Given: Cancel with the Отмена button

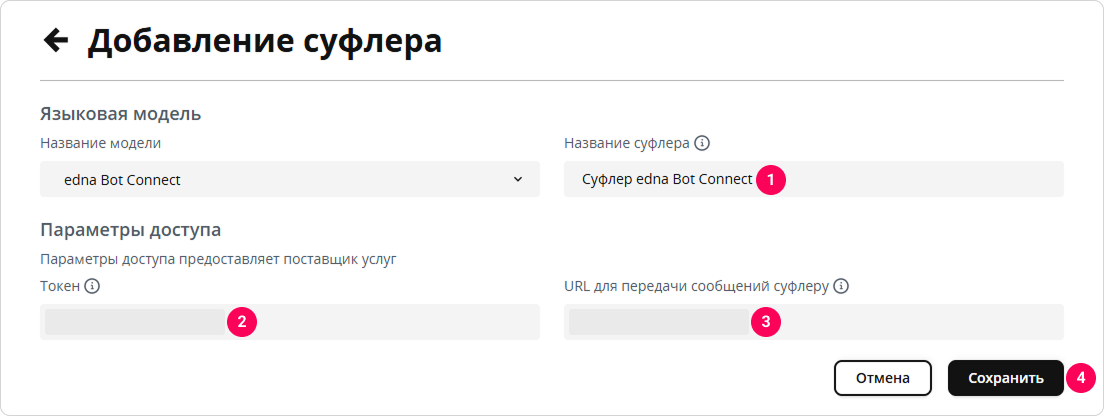Looking at the screenshot, I should click(883, 378).
